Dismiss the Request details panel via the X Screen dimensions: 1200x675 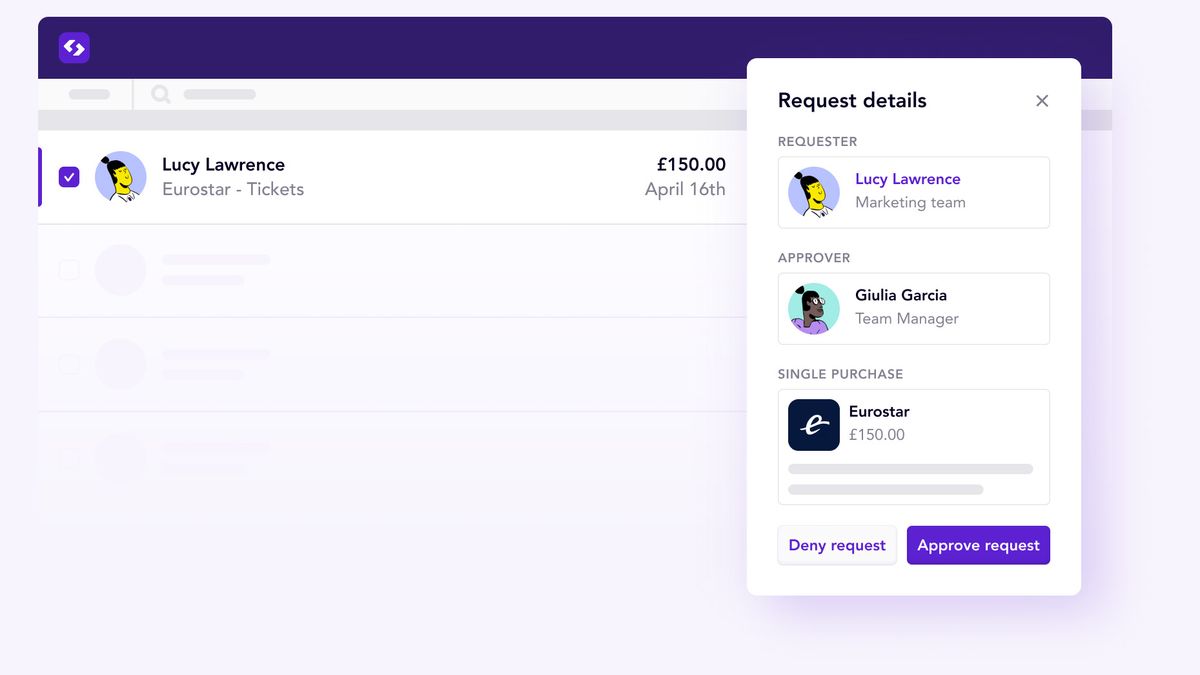pyautogui.click(x=1042, y=100)
